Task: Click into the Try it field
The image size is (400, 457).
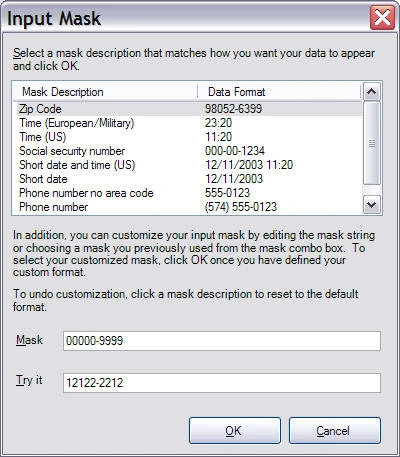Action: [x=222, y=383]
